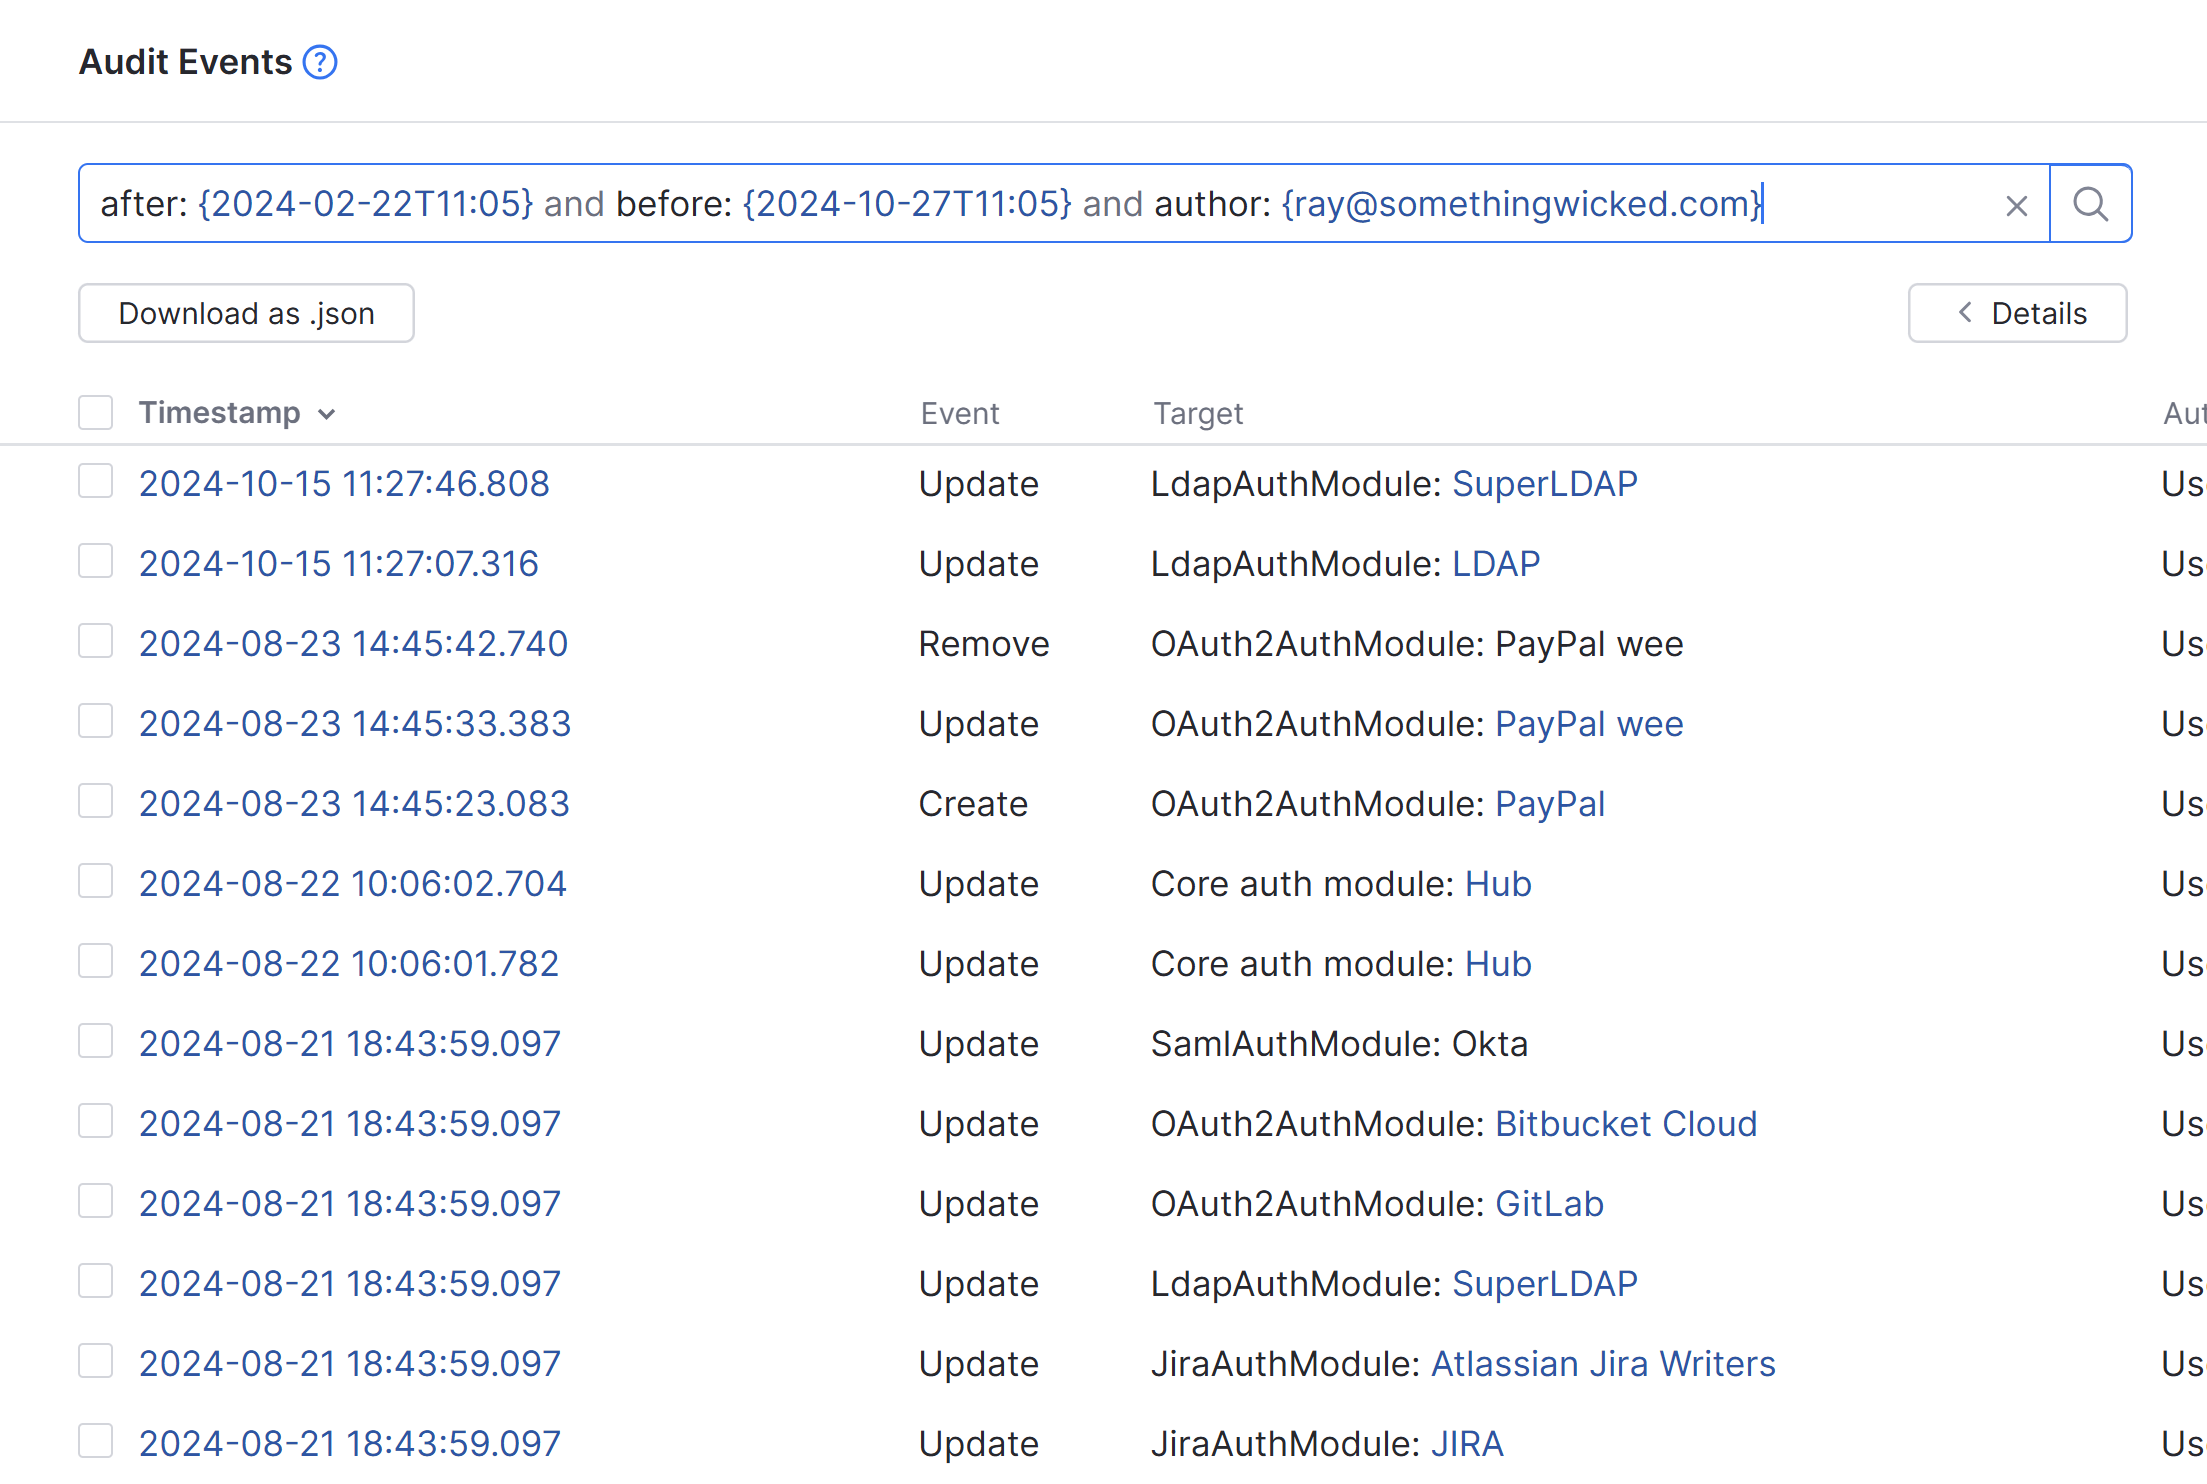Image resolution: width=2207 pixels, height=1484 pixels.
Task: Open the 2024-10-15 11:27:07 event details
Action: [x=338, y=563]
